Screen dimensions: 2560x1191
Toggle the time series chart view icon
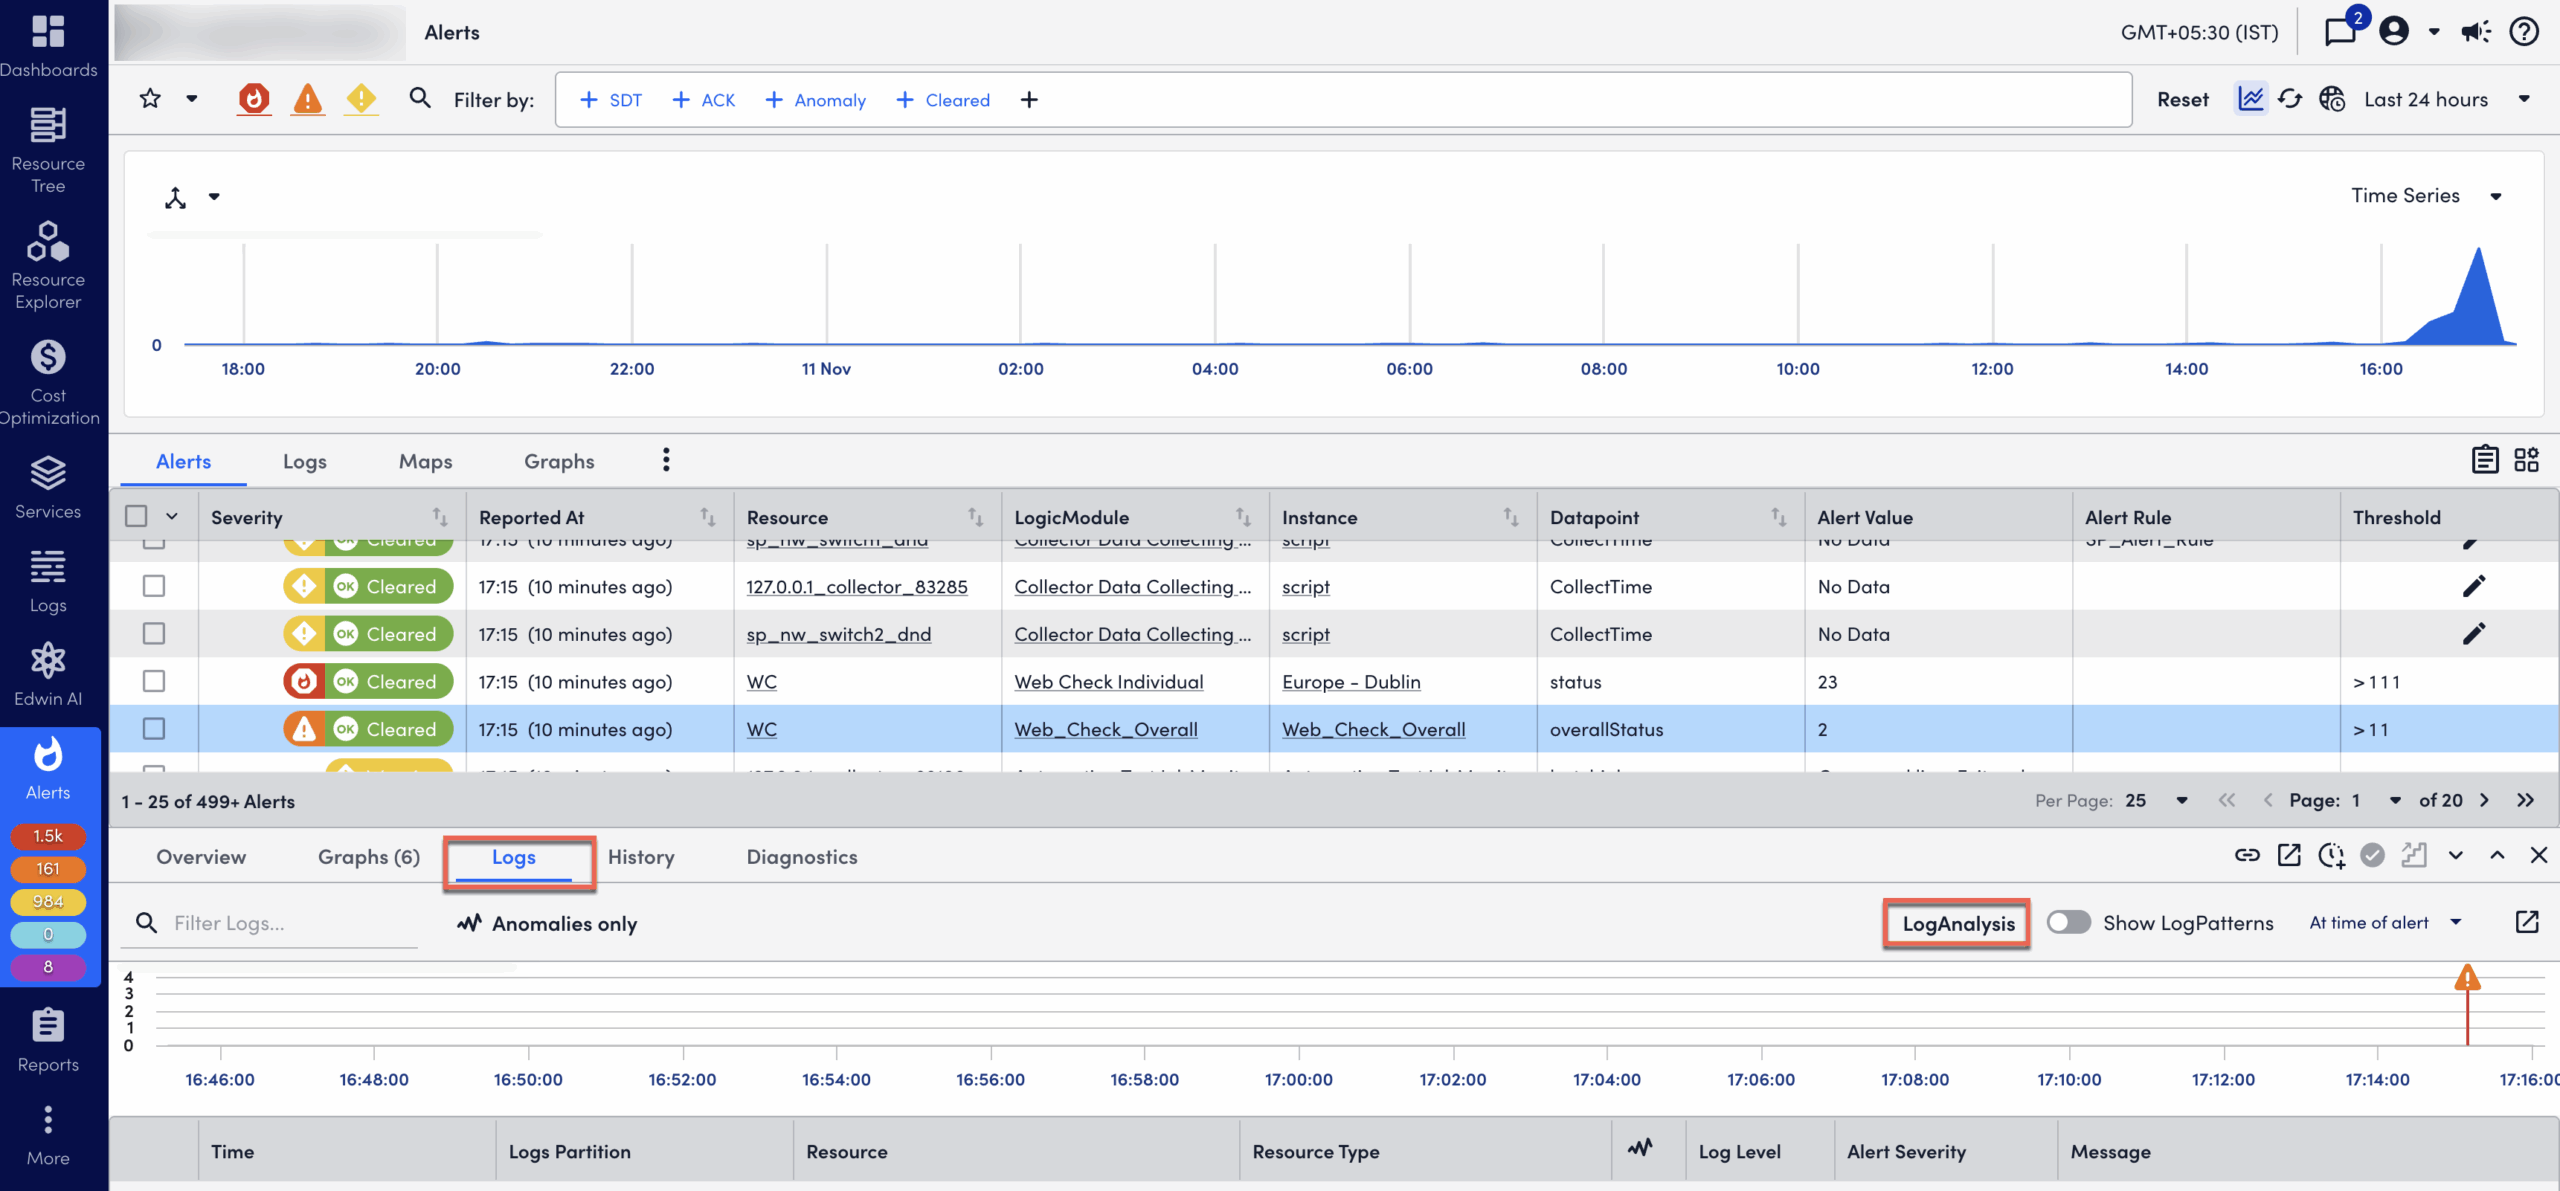pyautogui.click(x=2250, y=99)
